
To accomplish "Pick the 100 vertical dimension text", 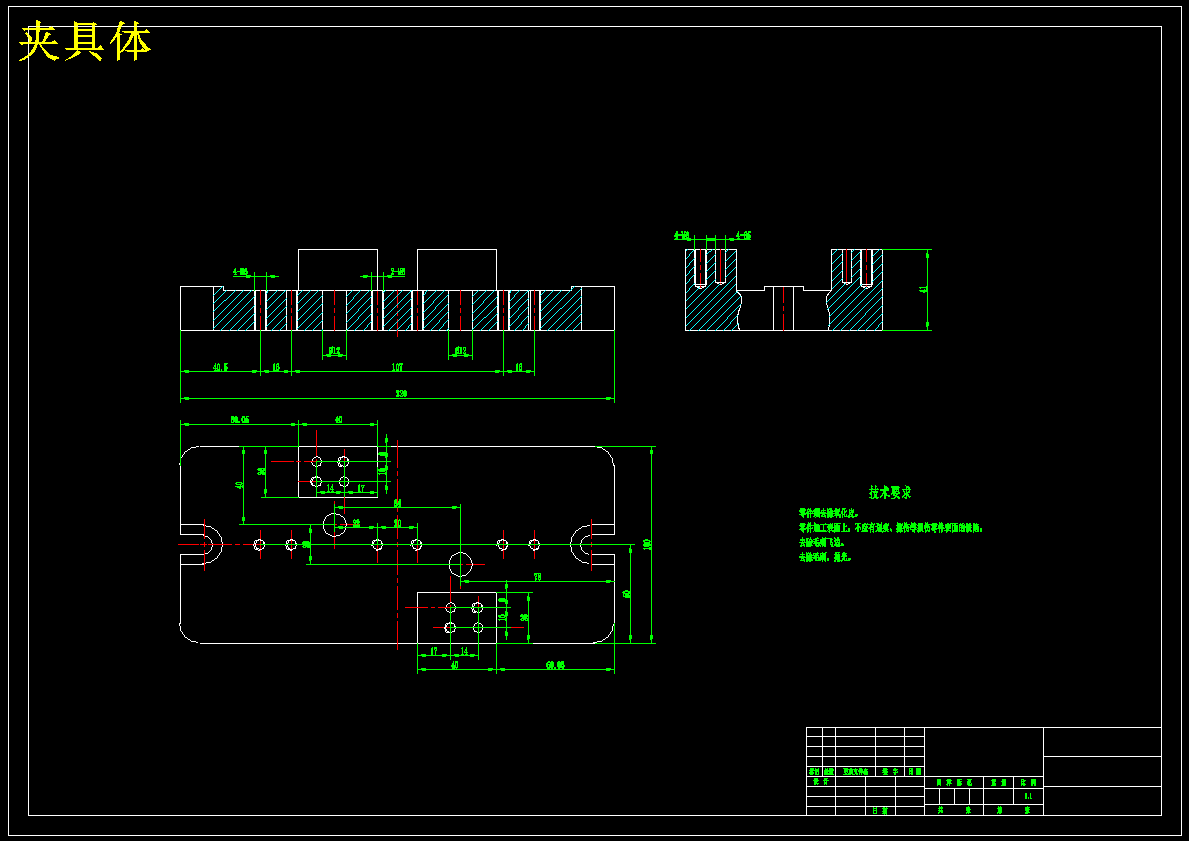I will coord(647,544).
